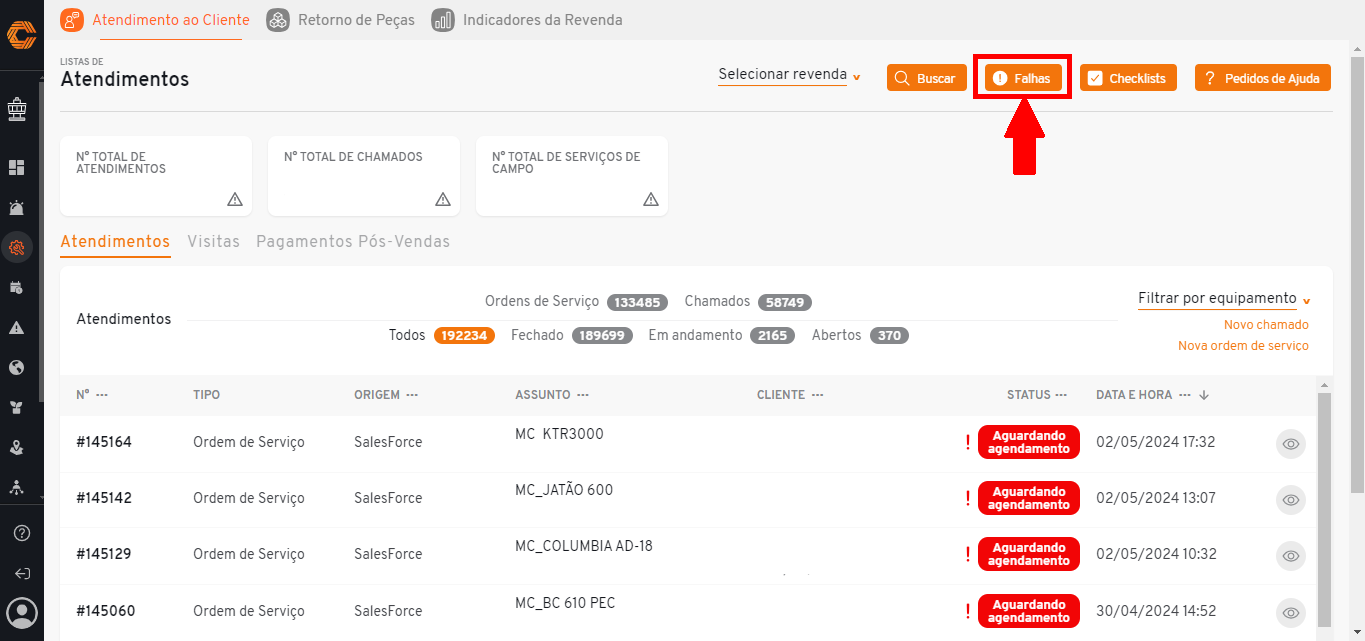The height and width of the screenshot is (641, 1365).
Task: View details of order #145060 eye icon
Action: (x=1291, y=613)
